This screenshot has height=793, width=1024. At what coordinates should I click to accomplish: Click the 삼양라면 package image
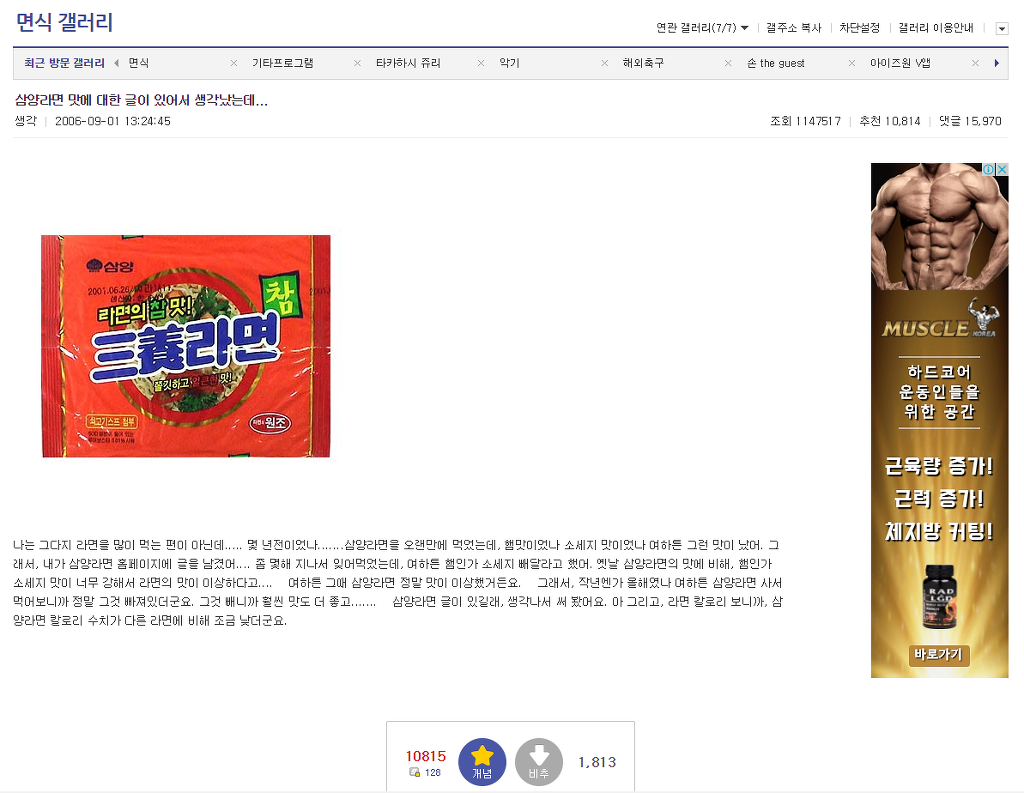pos(186,346)
